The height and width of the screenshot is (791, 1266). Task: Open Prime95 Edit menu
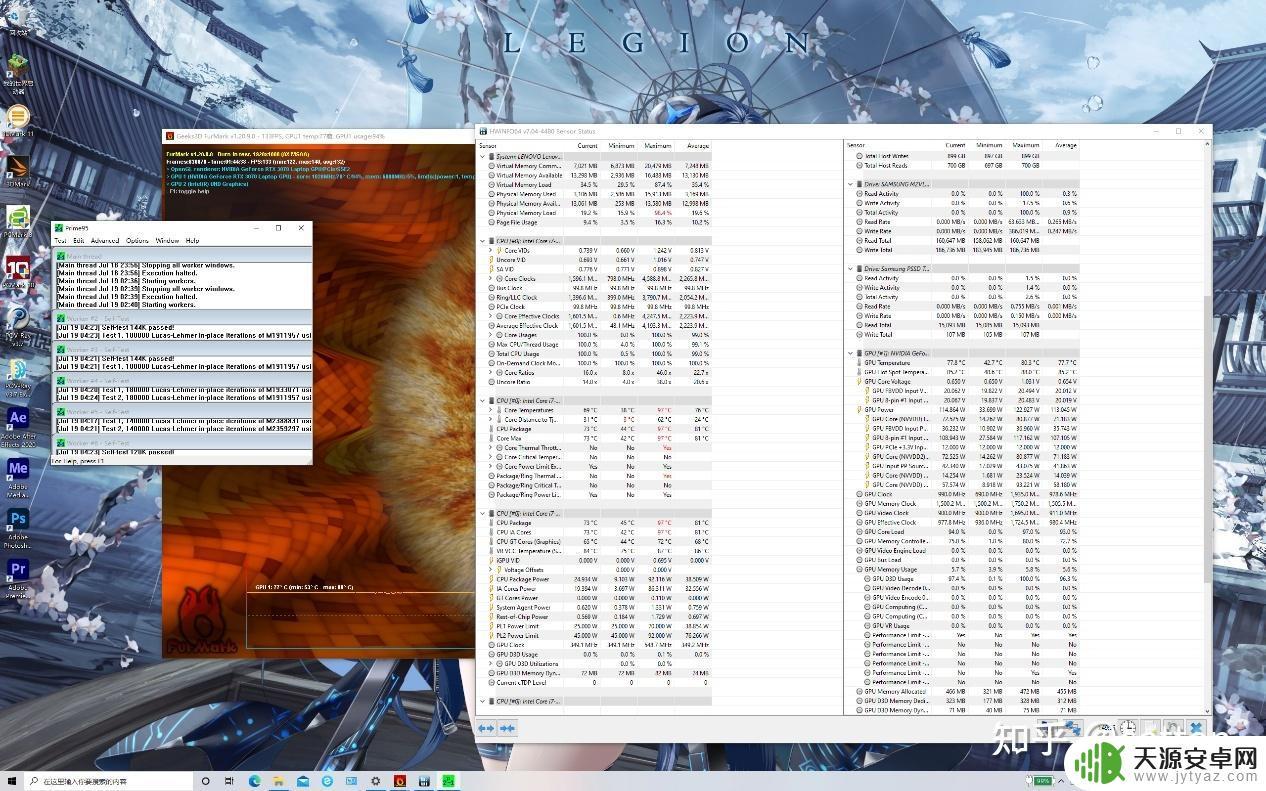[78, 240]
